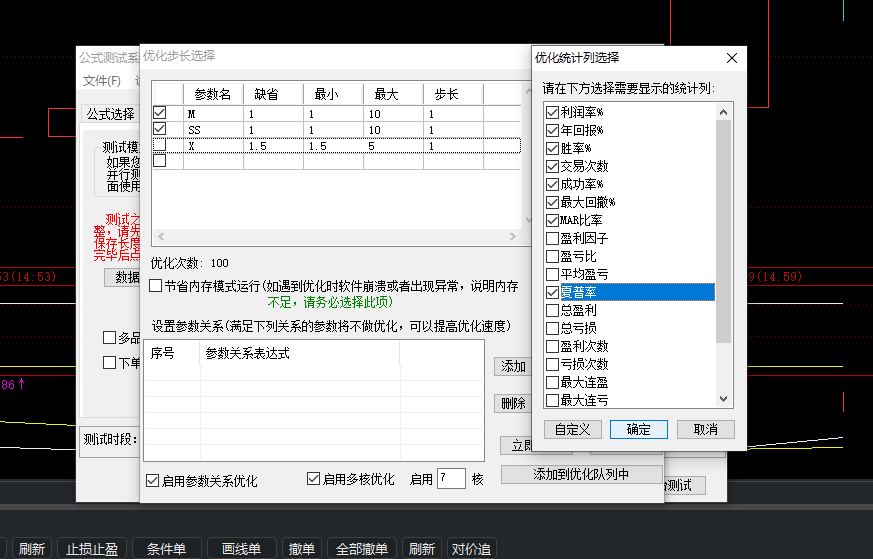Image resolution: width=873 pixels, height=559 pixels.
Task: Enable 节省内存模式运行 option
Action: (x=156, y=286)
